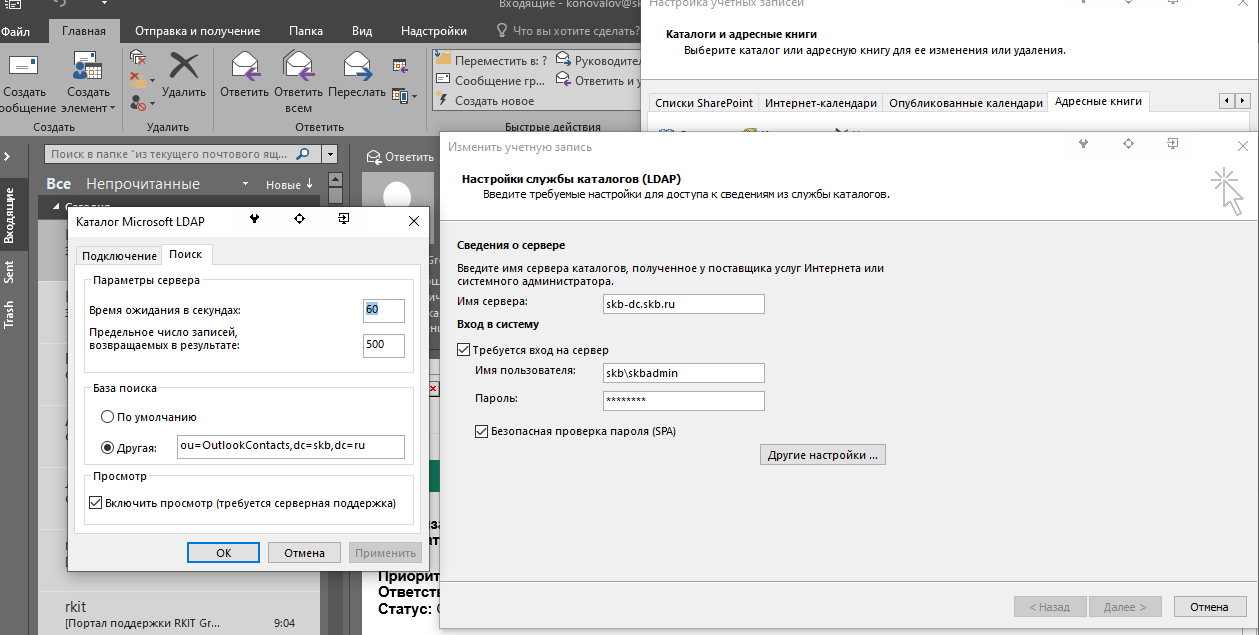The image size is (1259, 635).
Task: Click the pin icon in LDAP catalog dialog title
Action: (254, 218)
